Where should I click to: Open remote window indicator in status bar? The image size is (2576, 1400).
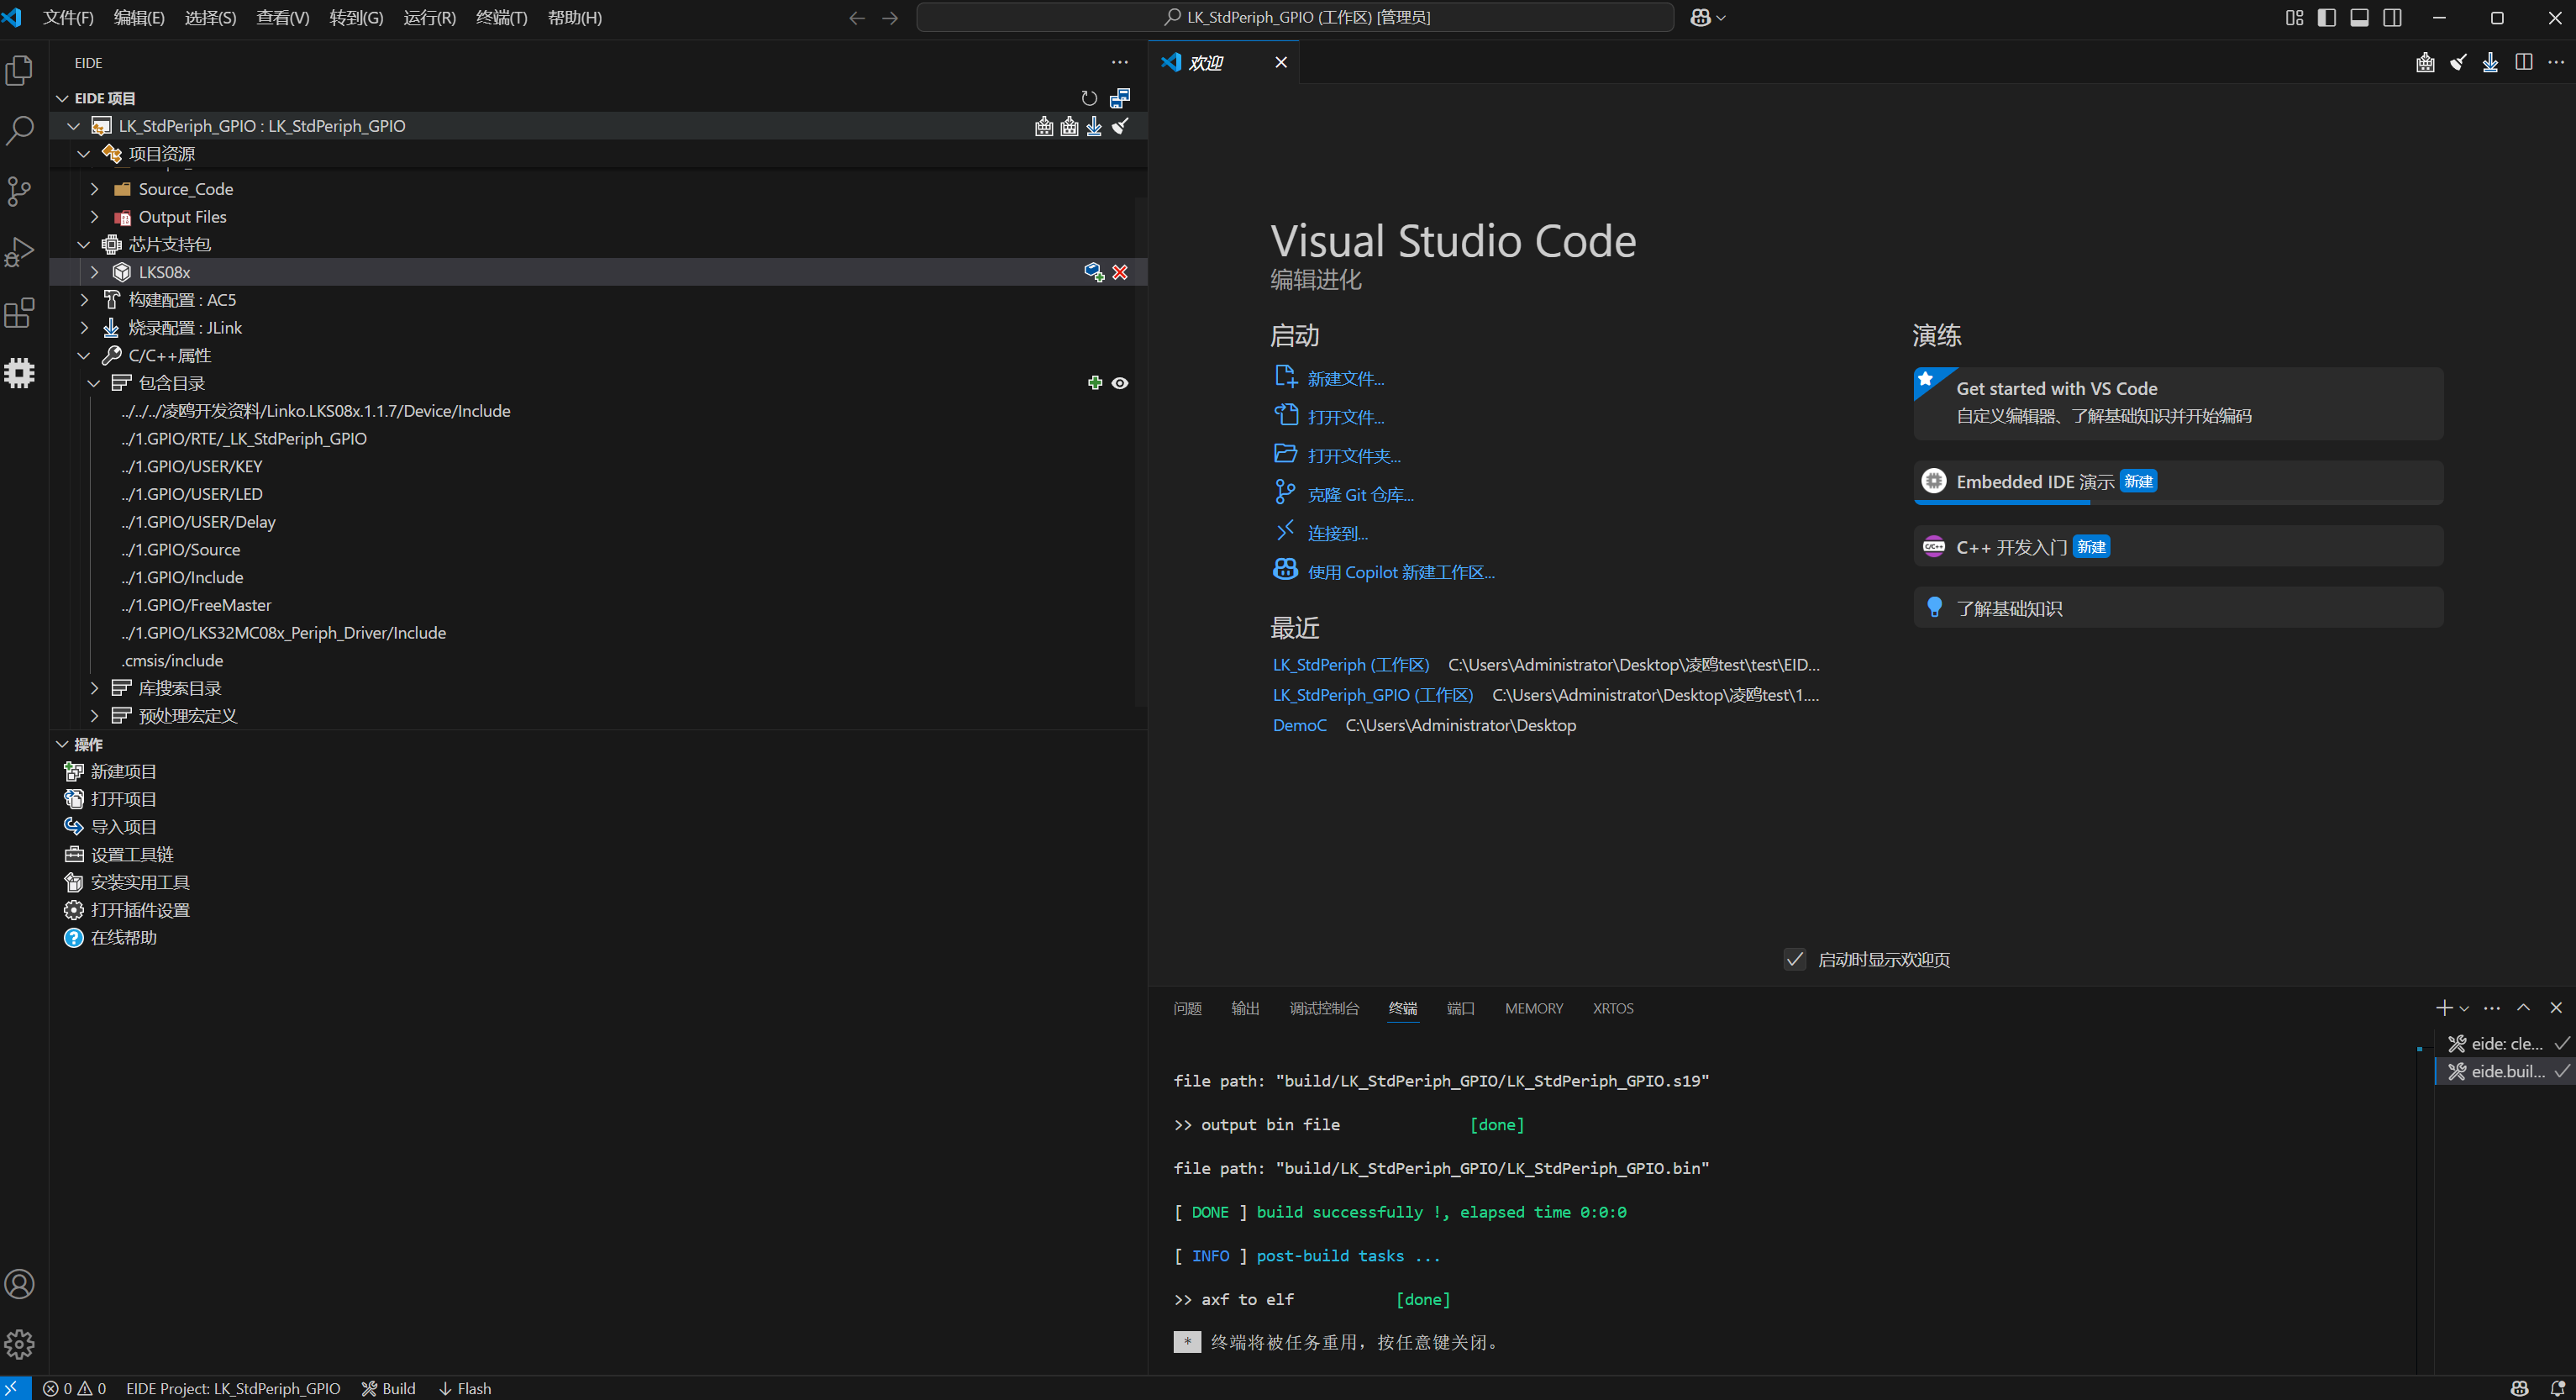[x=14, y=1388]
